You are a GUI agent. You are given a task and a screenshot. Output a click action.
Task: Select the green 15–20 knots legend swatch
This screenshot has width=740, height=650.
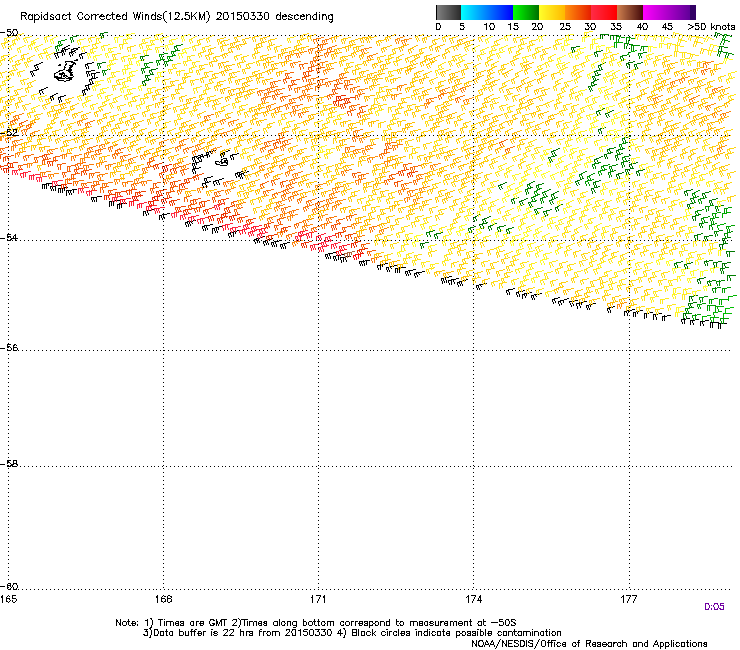click(526, 12)
